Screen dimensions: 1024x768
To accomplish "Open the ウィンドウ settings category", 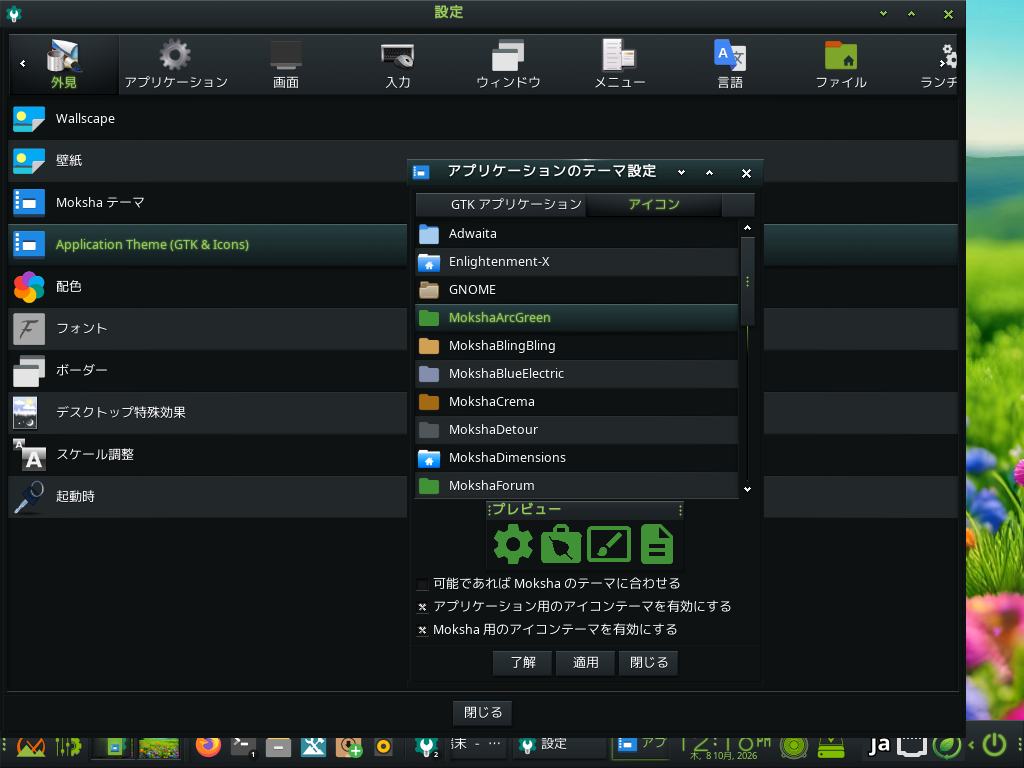I will point(508,64).
